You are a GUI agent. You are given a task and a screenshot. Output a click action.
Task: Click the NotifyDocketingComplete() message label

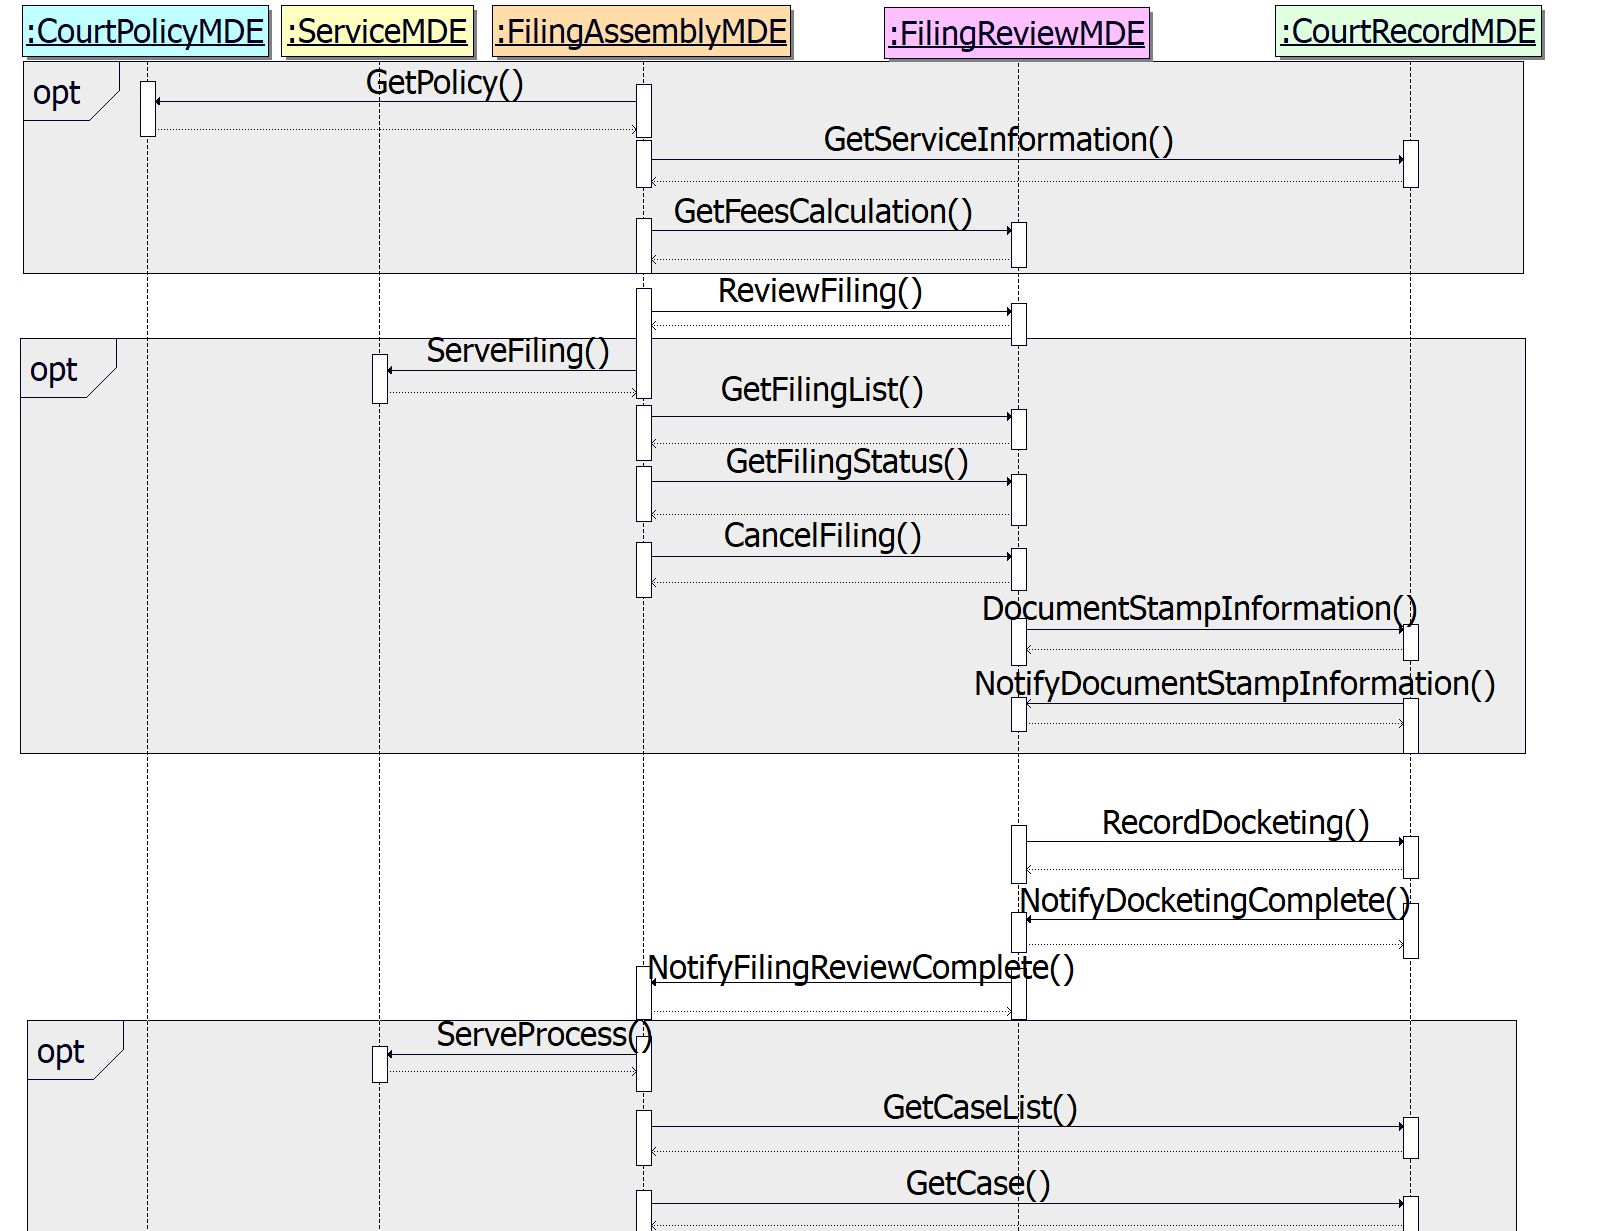[x=1214, y=901]
